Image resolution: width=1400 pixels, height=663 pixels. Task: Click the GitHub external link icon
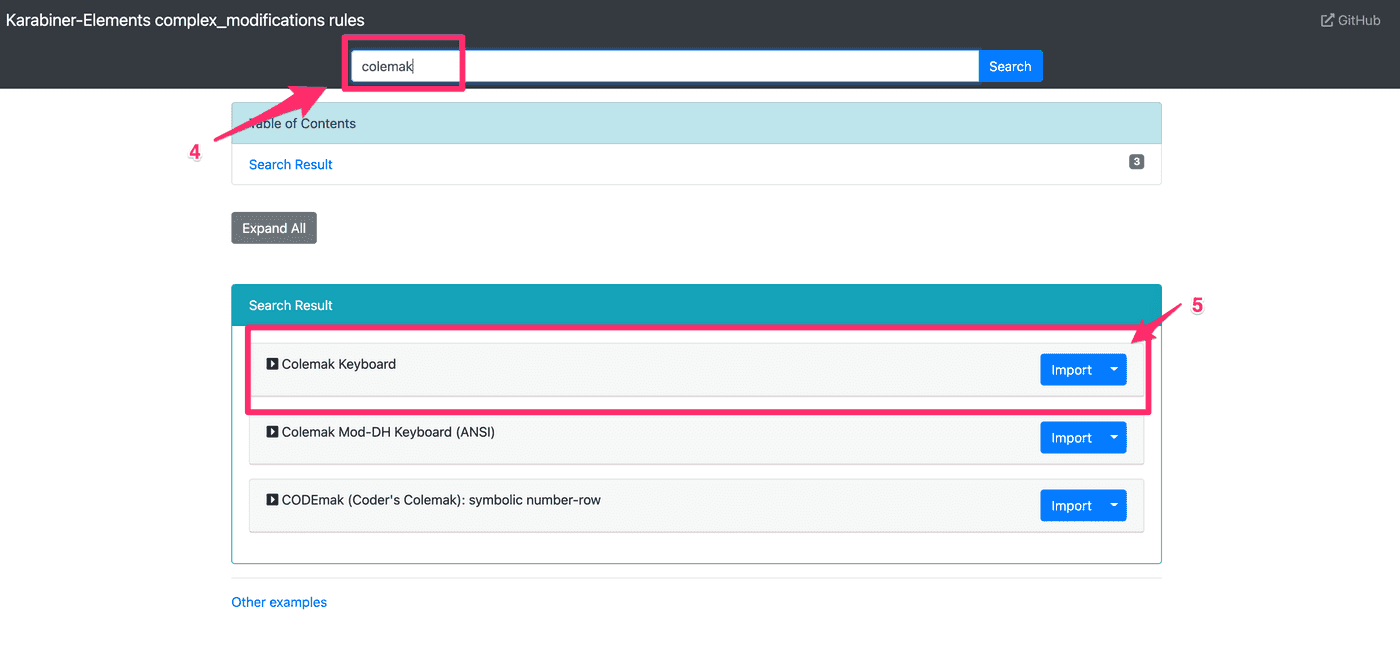(1327, 20)
